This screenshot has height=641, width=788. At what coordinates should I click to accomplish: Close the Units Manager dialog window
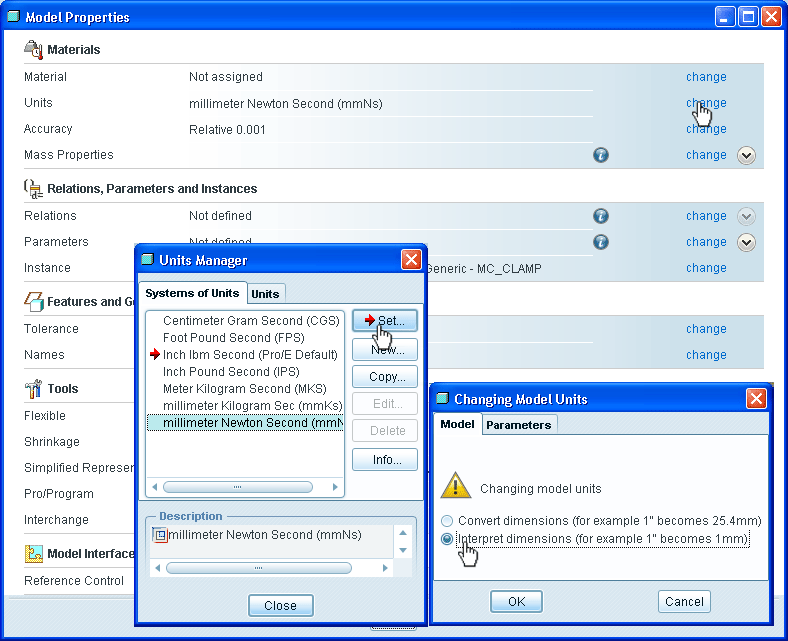click(x=411, y=260)
